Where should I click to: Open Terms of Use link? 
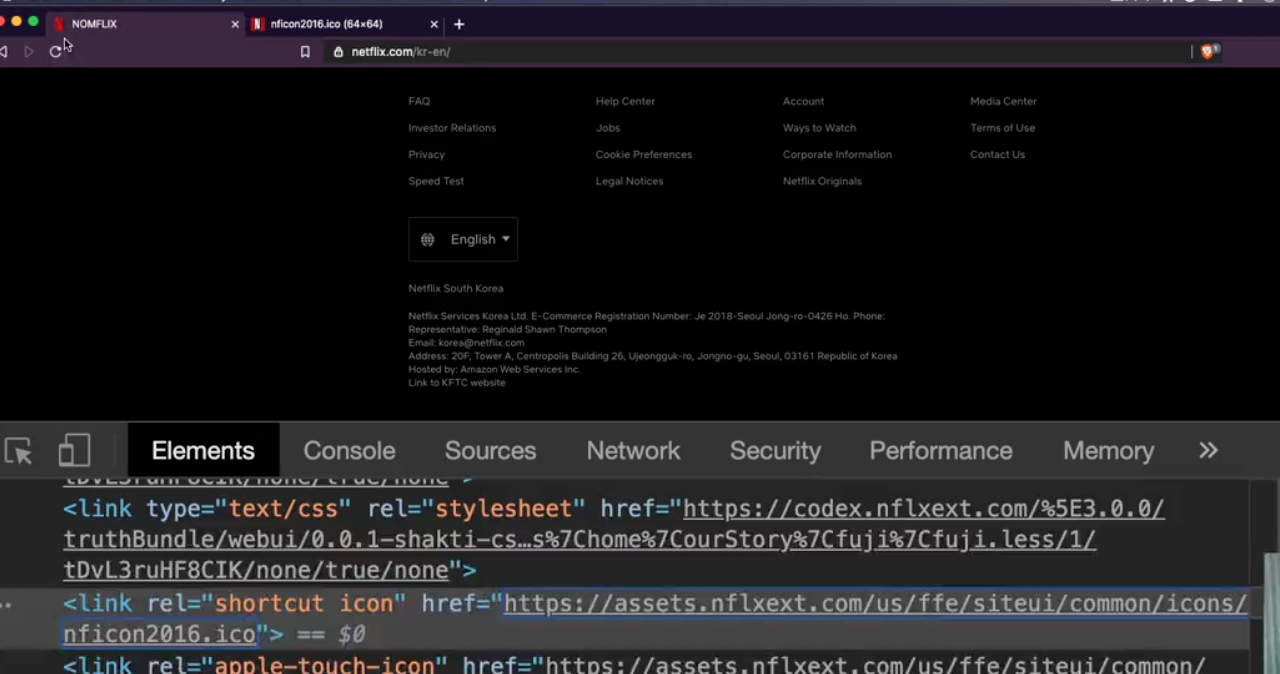click(x=1002, y=128)
